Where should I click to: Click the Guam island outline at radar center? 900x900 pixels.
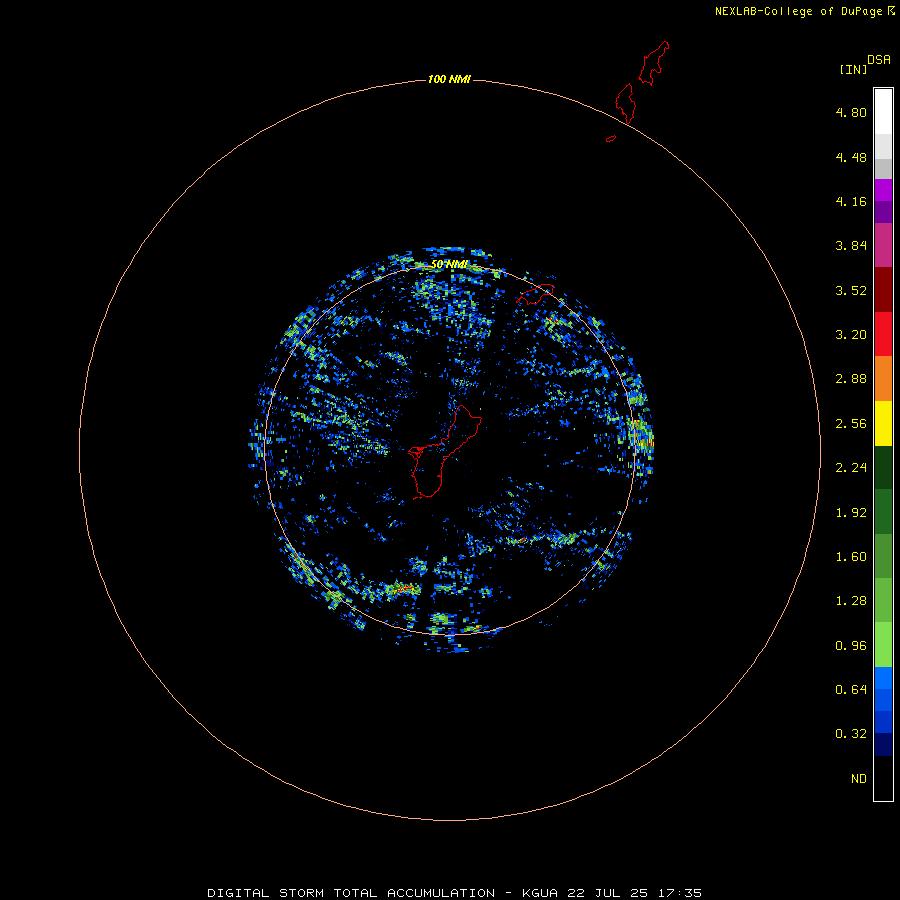pos(444,451)
